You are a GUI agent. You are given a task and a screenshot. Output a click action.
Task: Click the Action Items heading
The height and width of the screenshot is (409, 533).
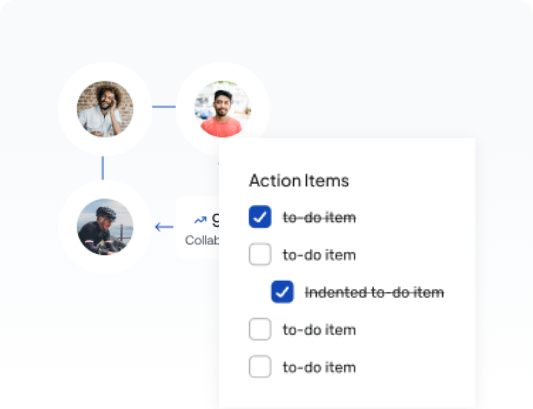[299, 181]
